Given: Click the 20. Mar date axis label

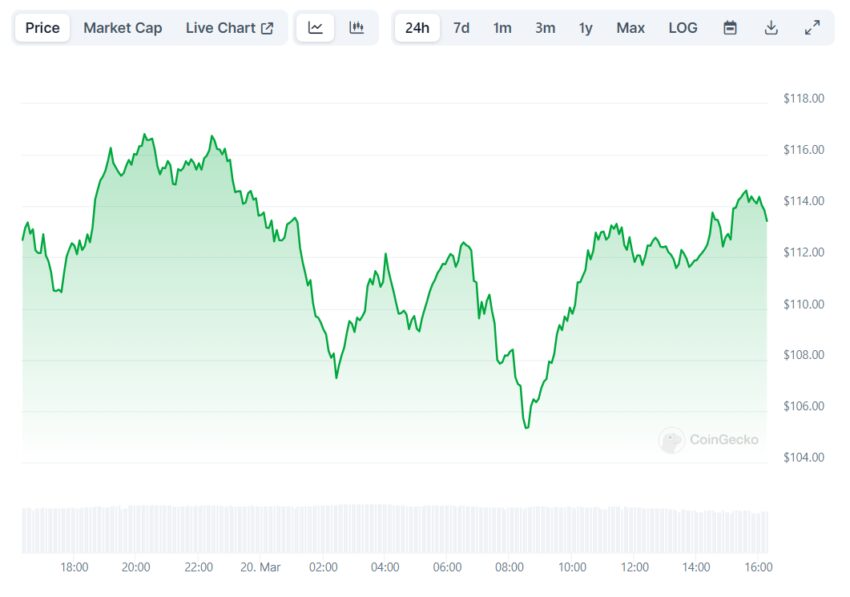Looking at the screenshot, I should 260,567.
